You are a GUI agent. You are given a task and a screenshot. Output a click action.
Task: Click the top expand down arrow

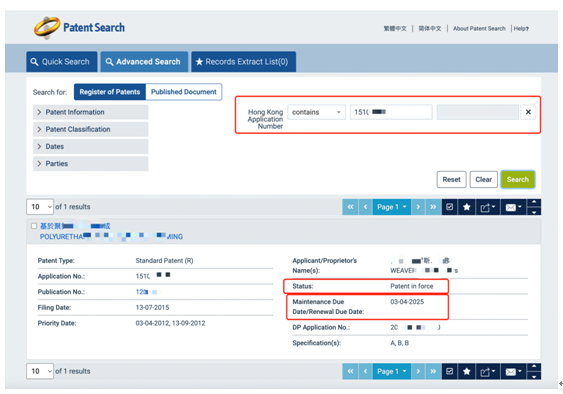pyautogui.click(x=534, y=211)
